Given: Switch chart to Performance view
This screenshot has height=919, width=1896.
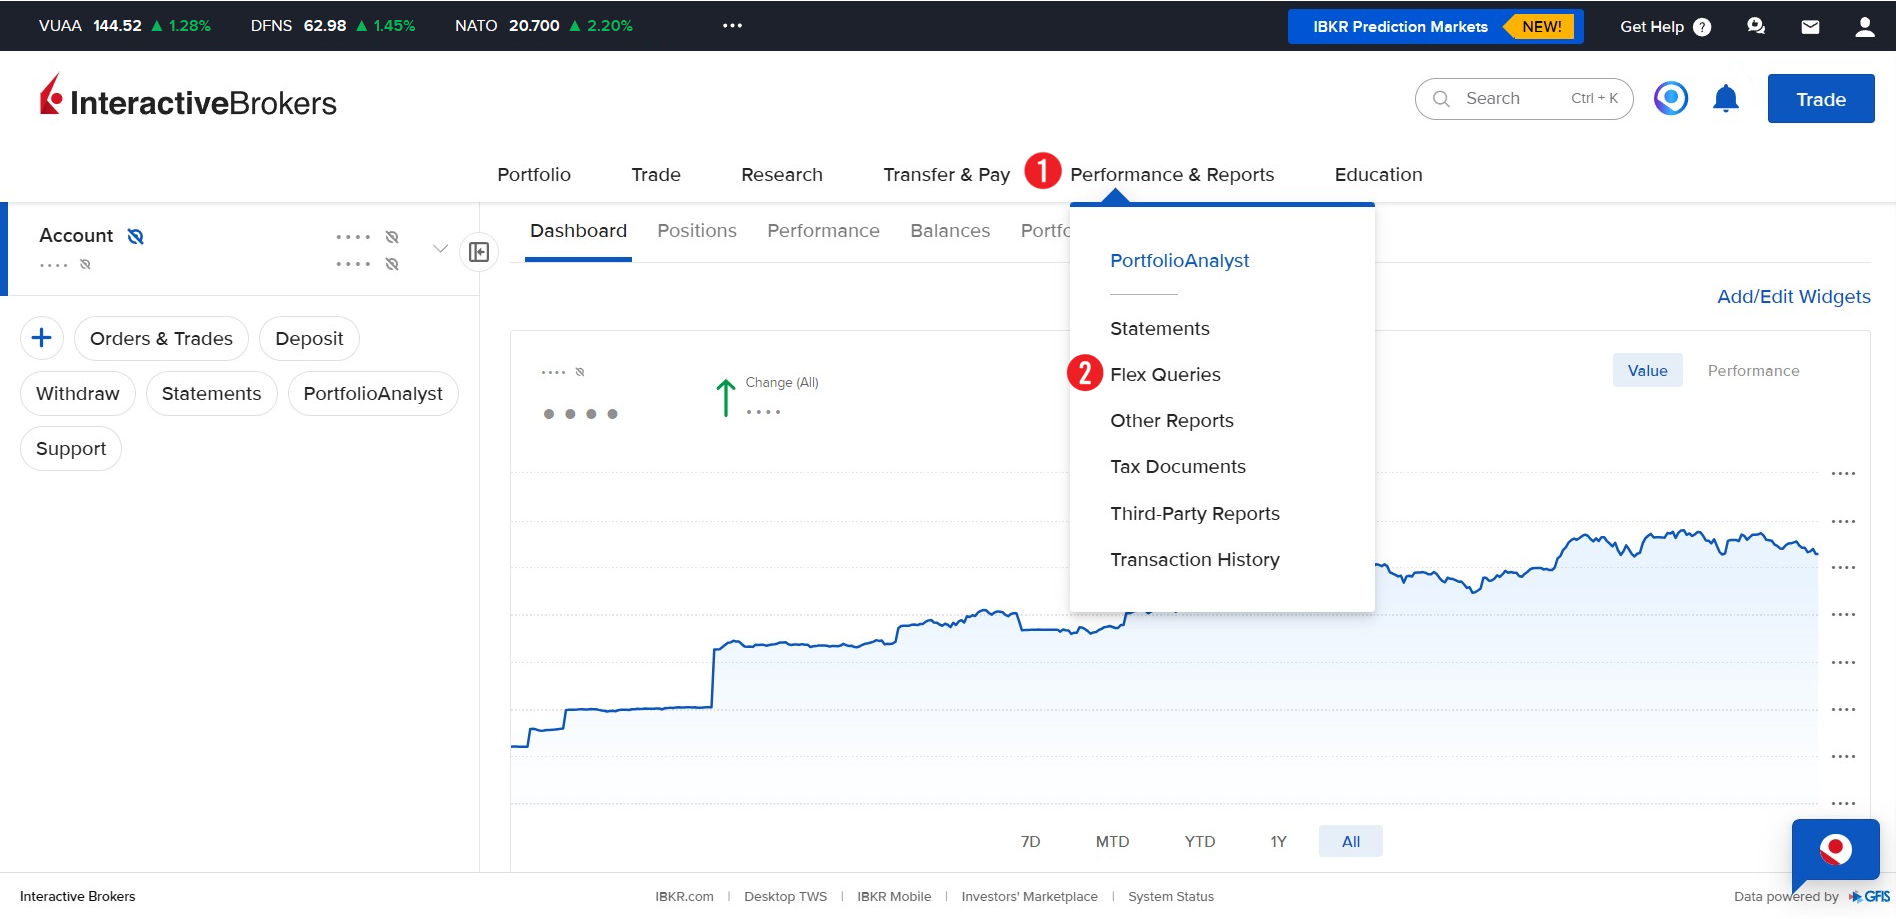Looking at the screenshot, I should pyautogui.click(x=1753, y=371).
